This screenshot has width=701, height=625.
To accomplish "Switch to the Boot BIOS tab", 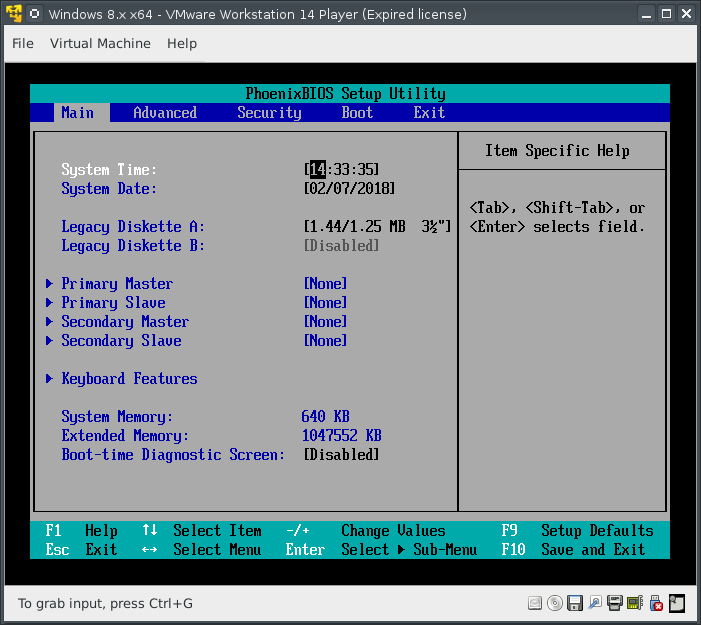I will click(357, 113).
